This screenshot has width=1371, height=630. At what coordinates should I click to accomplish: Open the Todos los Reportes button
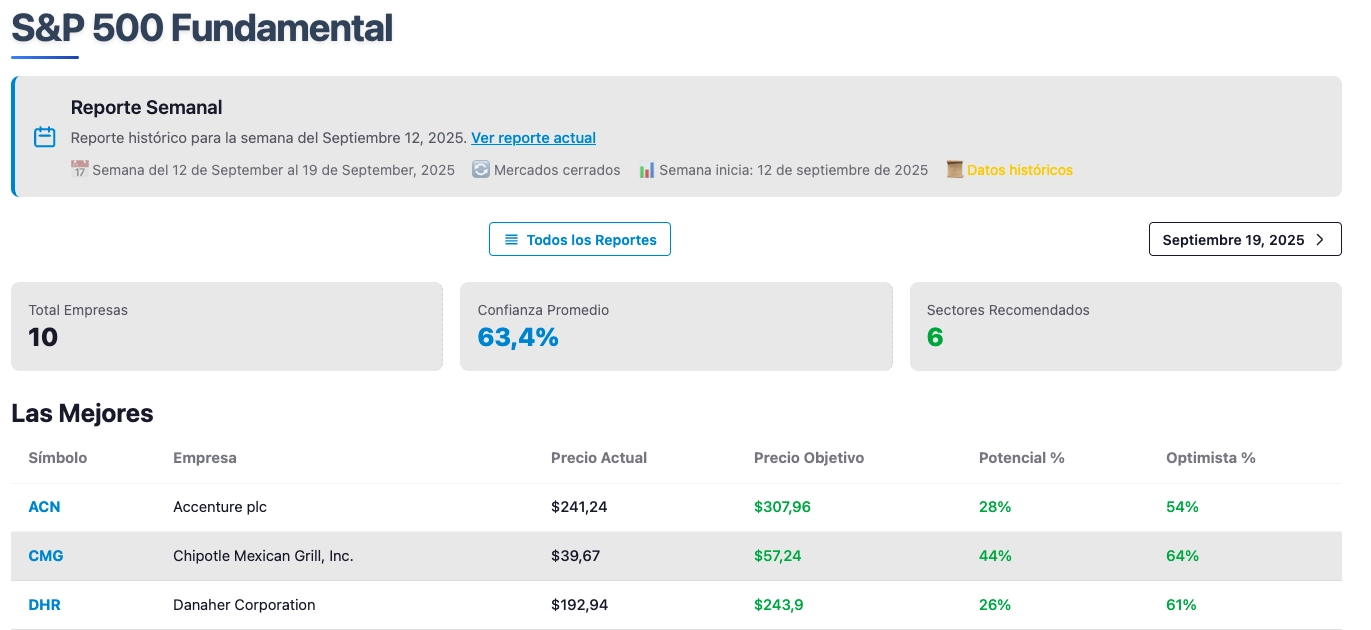[580, 240]
